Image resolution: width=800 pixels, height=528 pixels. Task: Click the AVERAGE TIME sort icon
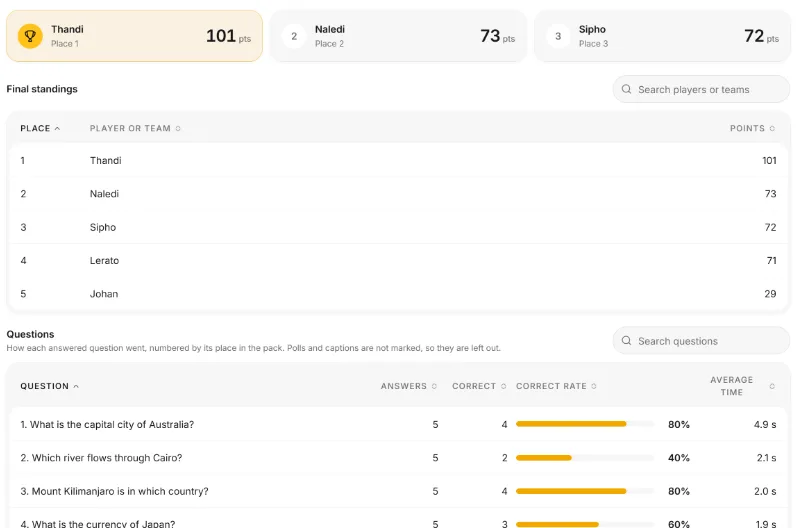(x=772, y=386)
